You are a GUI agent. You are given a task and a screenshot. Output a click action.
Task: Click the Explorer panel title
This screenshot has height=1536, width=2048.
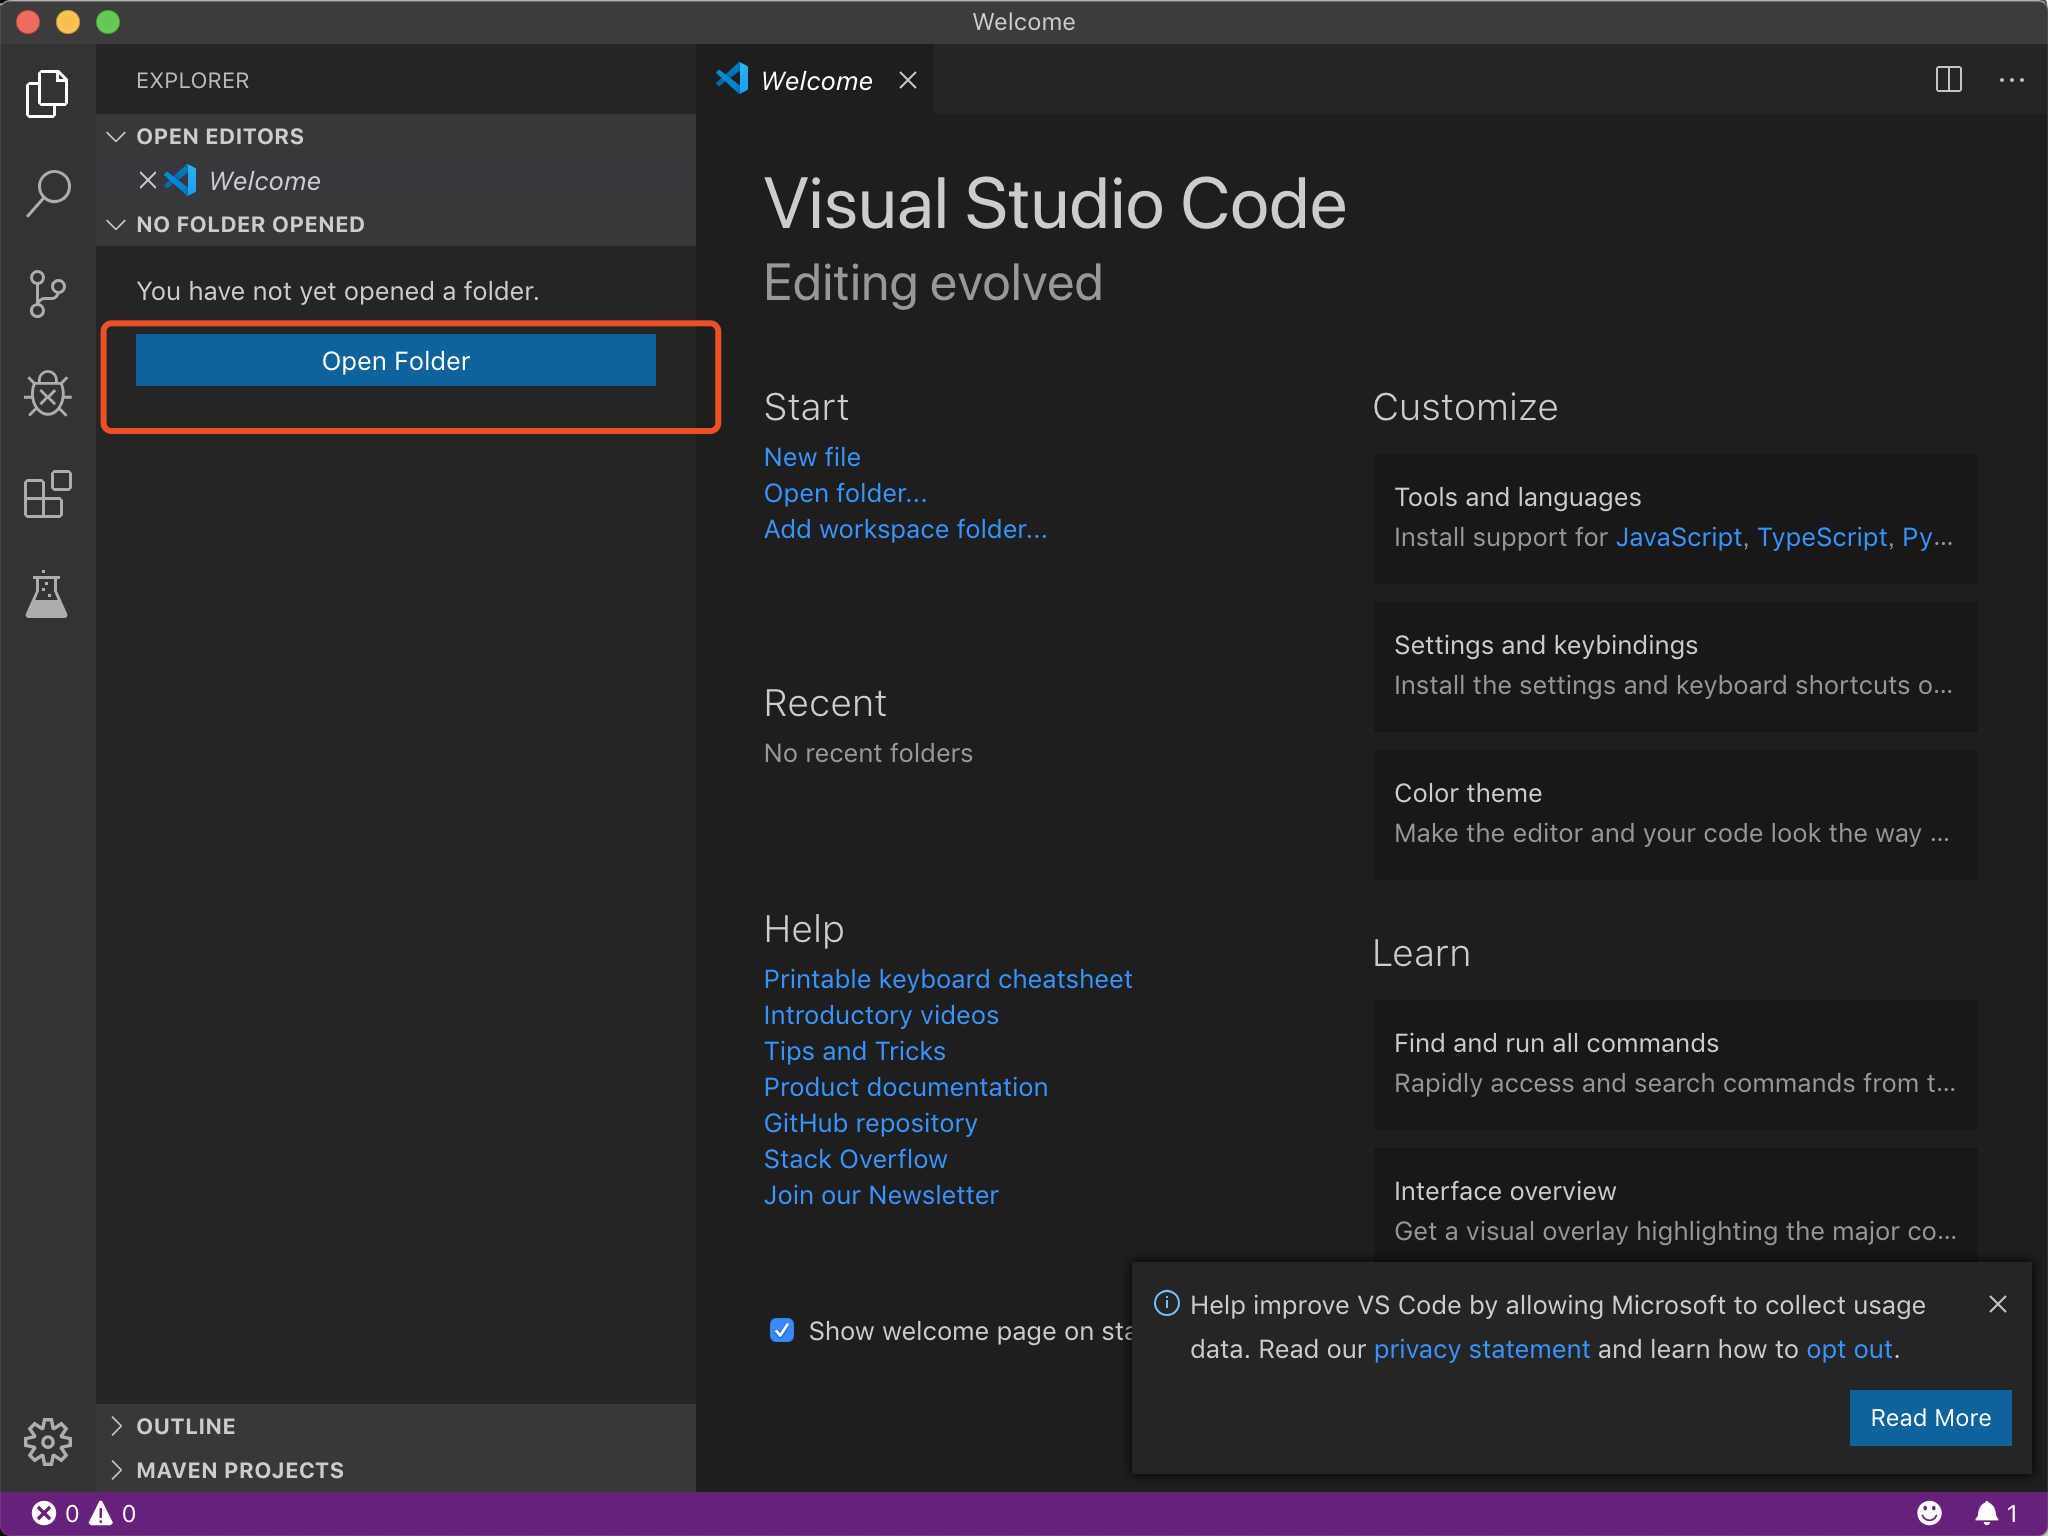192,80
